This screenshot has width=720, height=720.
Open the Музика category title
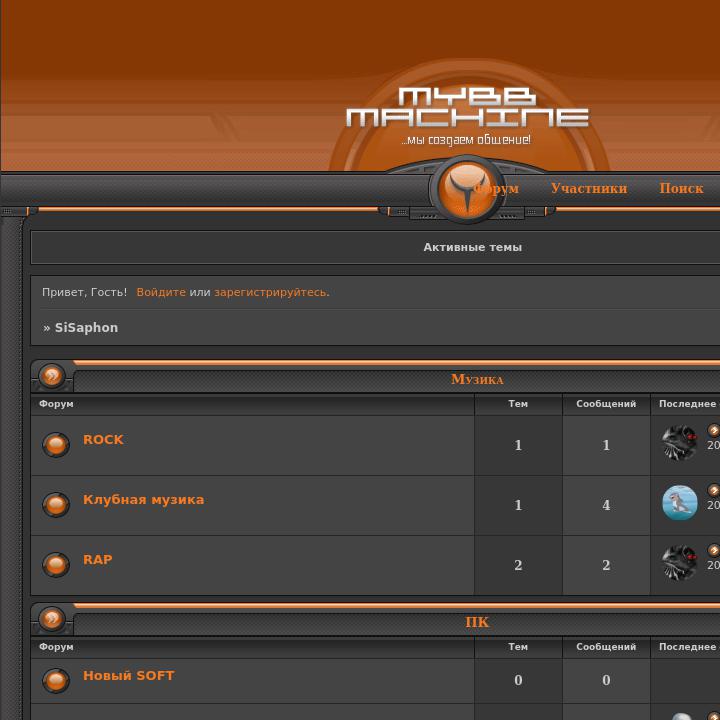pos(477,379)
